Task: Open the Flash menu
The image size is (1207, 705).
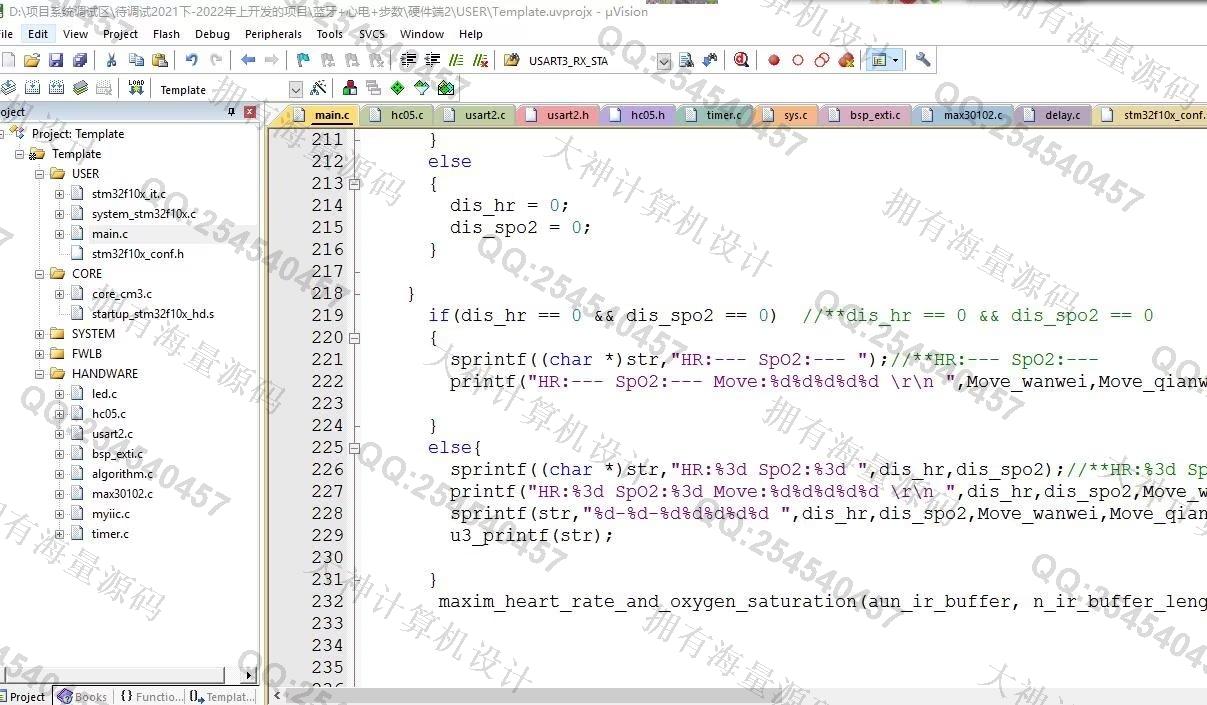Action: tap(166, 33)
